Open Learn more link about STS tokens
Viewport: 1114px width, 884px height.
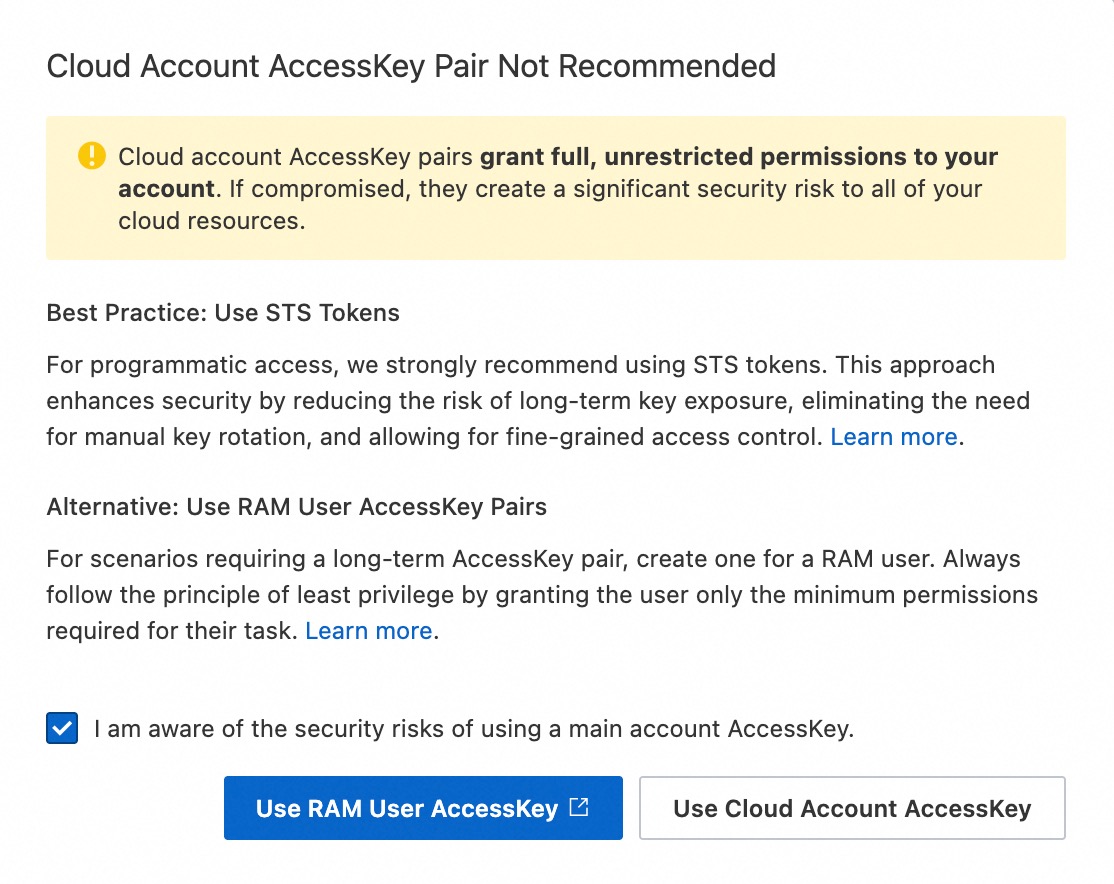[894, 436]
